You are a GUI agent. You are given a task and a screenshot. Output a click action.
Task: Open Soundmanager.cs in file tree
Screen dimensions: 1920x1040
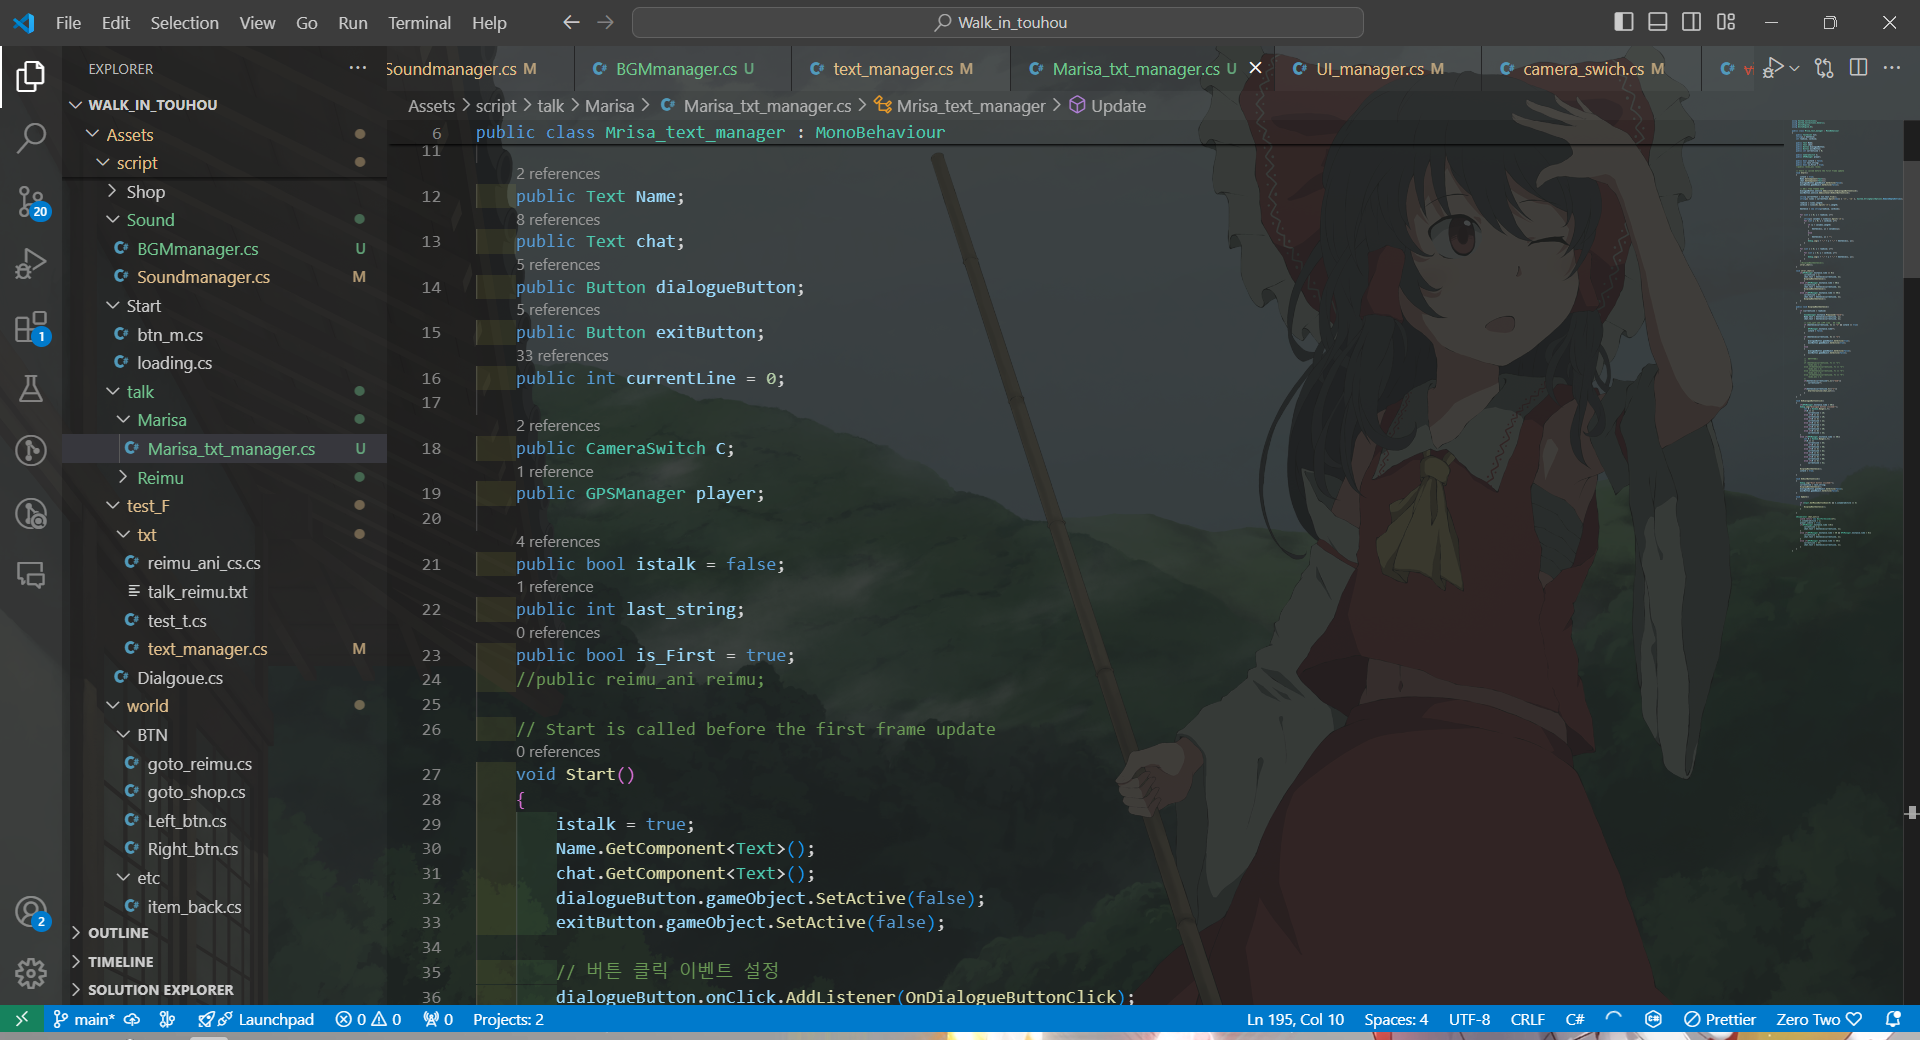pyautogui.click(x=224, y=276)
